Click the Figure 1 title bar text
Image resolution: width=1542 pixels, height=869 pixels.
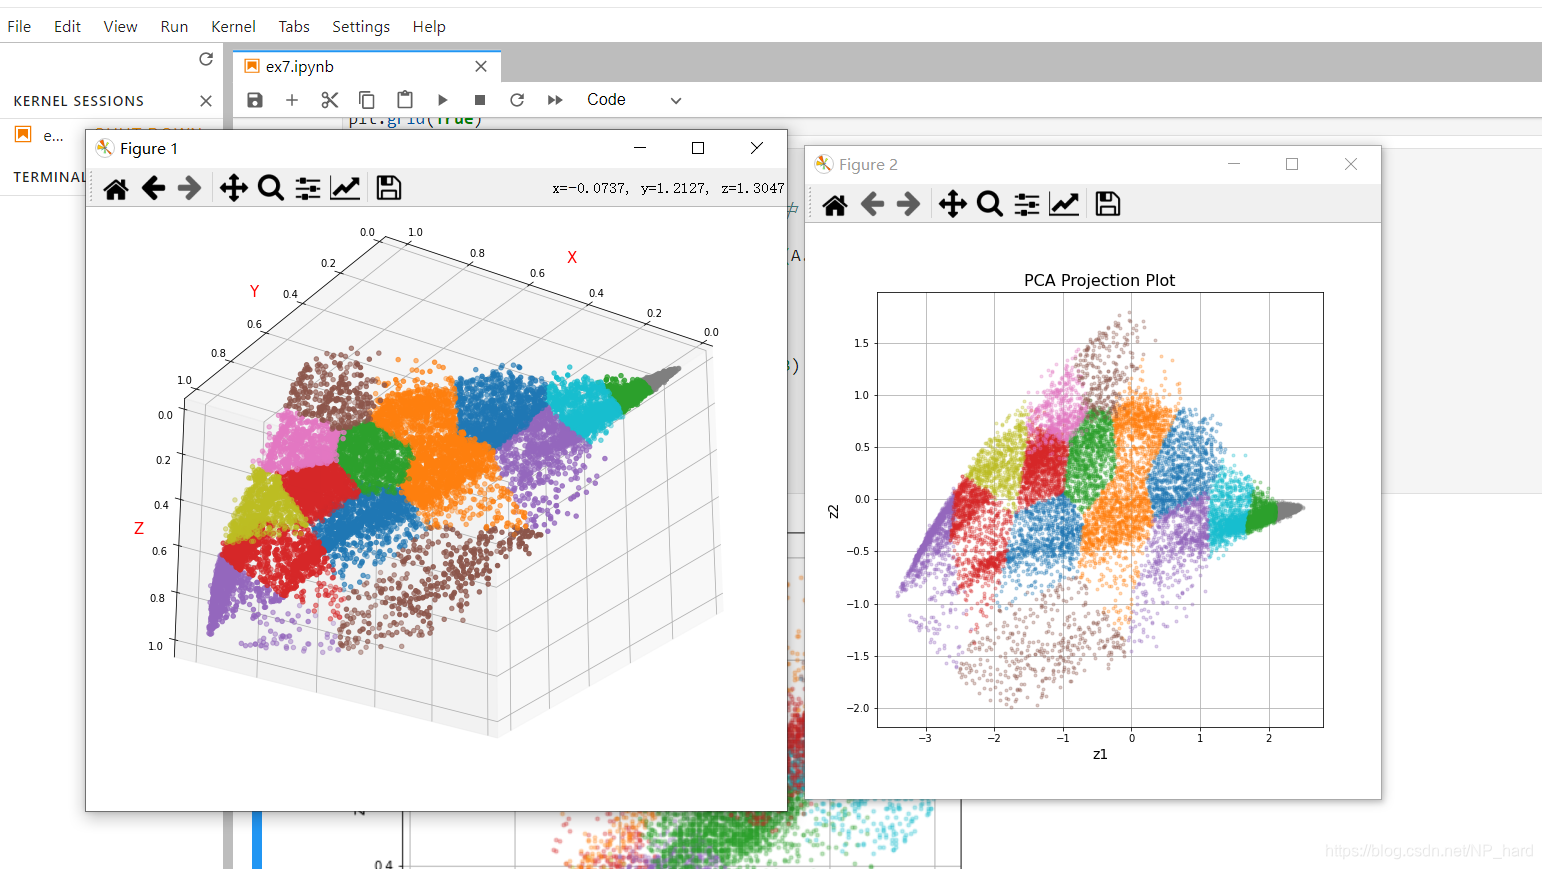click(x=149, y=149)
